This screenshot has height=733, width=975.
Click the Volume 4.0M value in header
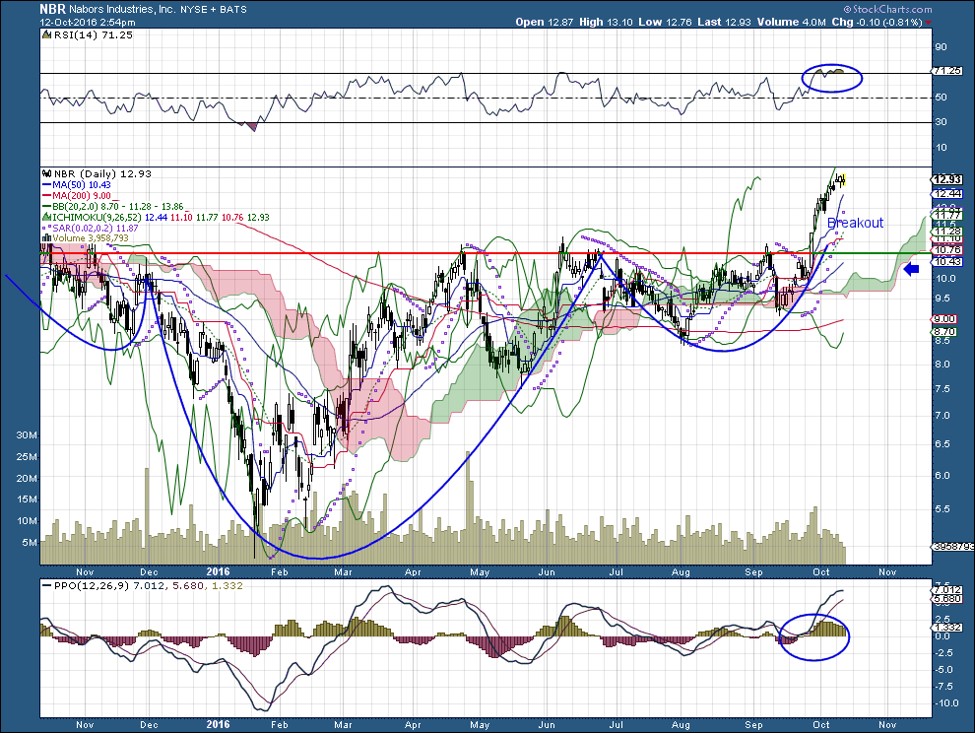[791, 22]
